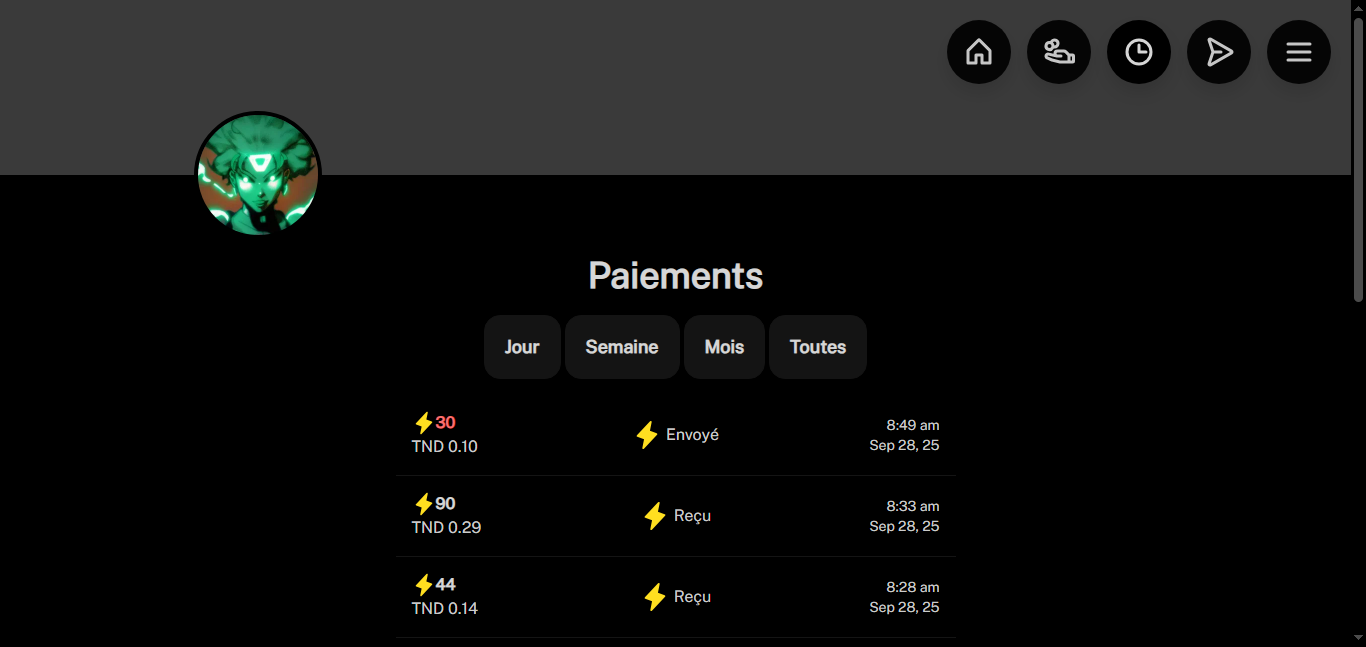Open the Reçu TND 0.14 payment

pyautogui.click(x=676, y=597)
